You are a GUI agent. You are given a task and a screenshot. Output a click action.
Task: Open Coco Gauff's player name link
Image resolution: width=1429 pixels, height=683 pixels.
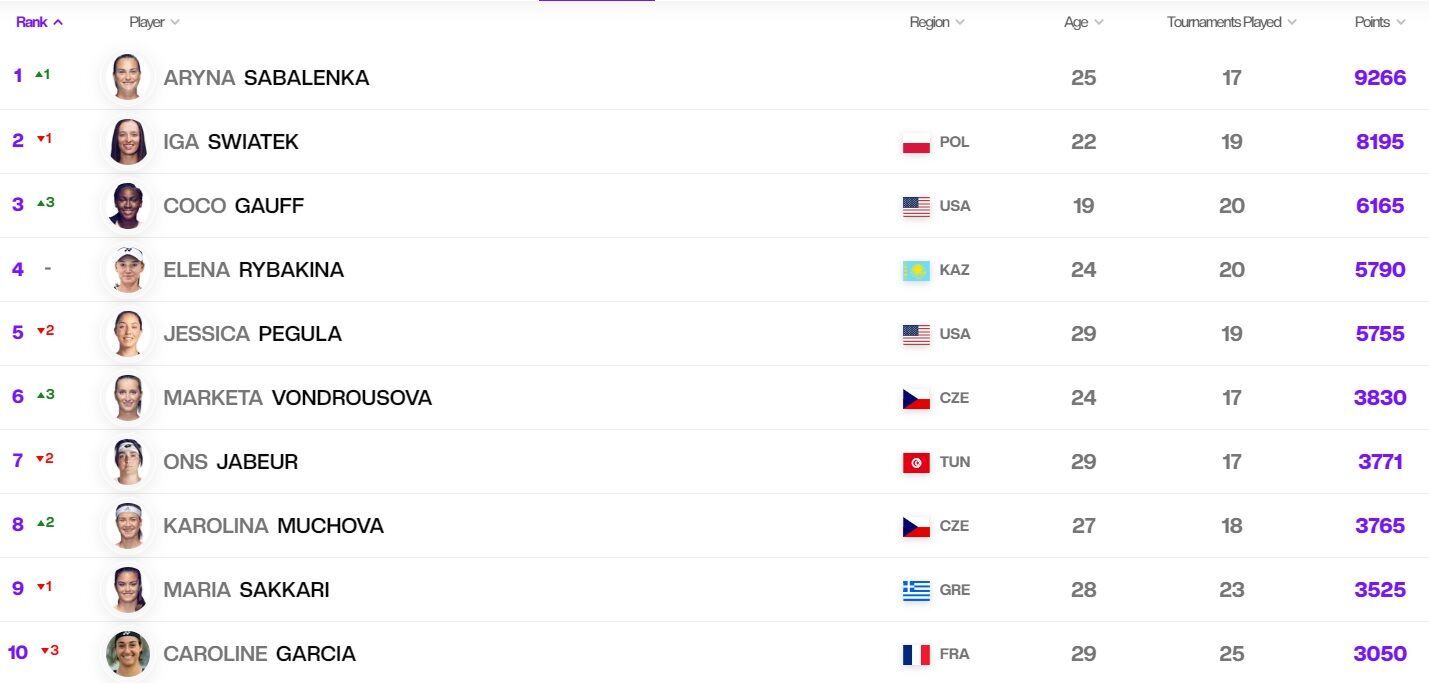(x=233, y=206)
